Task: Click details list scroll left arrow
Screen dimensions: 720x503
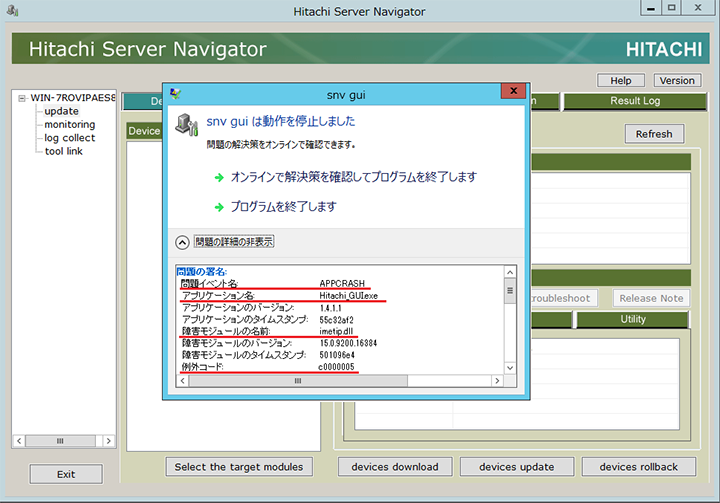Action: 183,381
